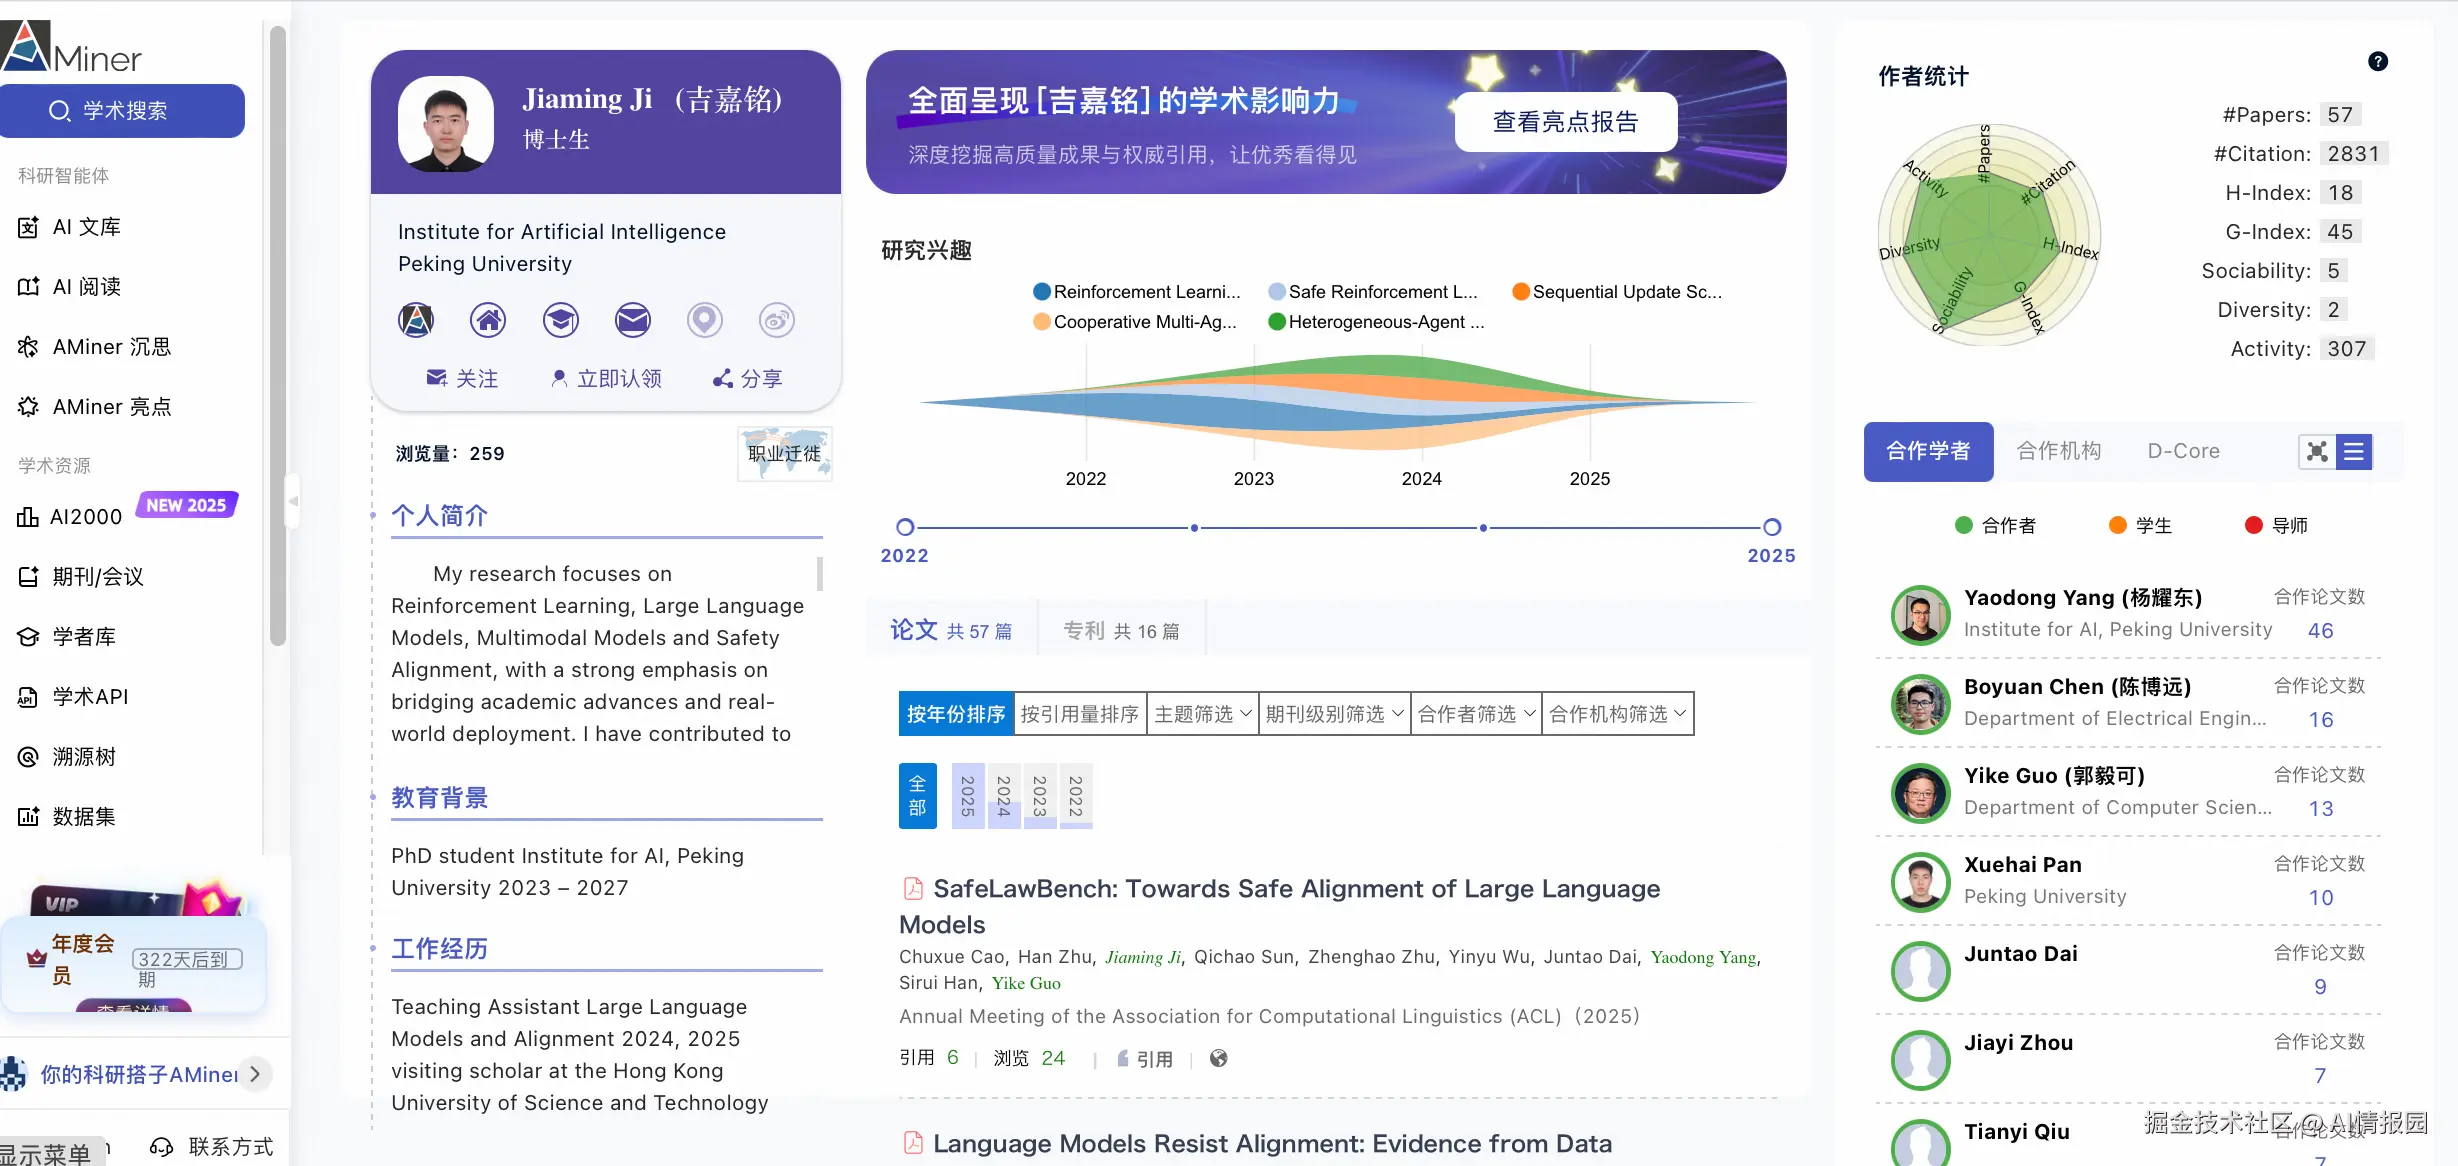Screen dimensions: 2458x1166
Task: Click the email icon on the scholar card
Action: [632, 320]
